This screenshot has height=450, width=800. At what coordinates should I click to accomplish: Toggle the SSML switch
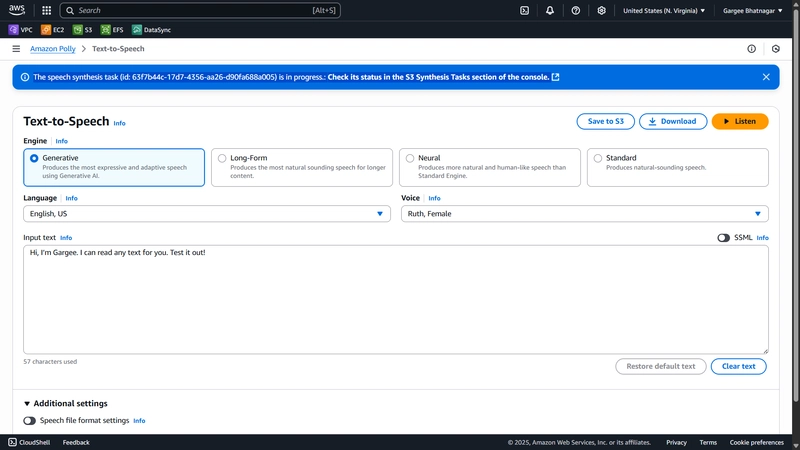point(723,238)
